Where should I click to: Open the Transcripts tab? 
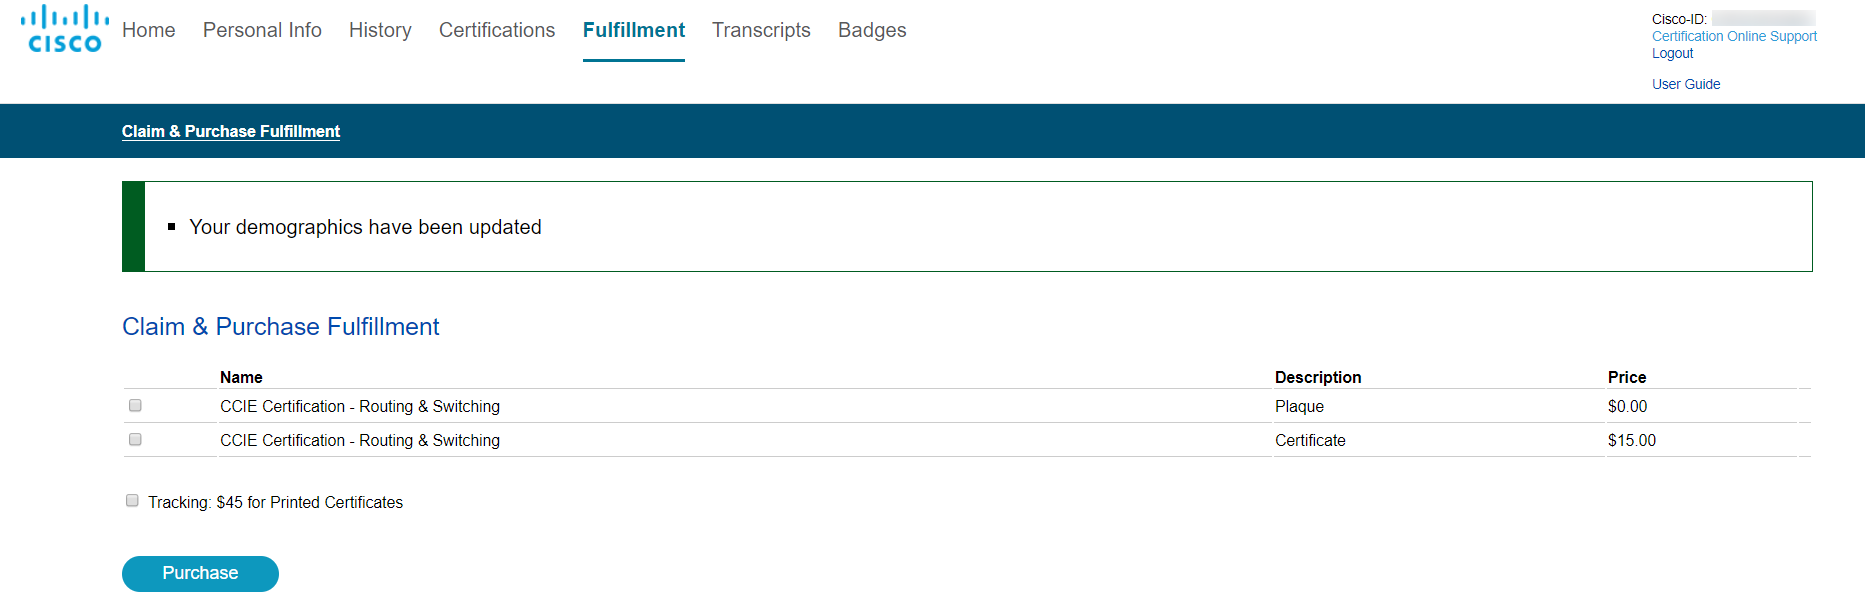(x=761, y=30)
